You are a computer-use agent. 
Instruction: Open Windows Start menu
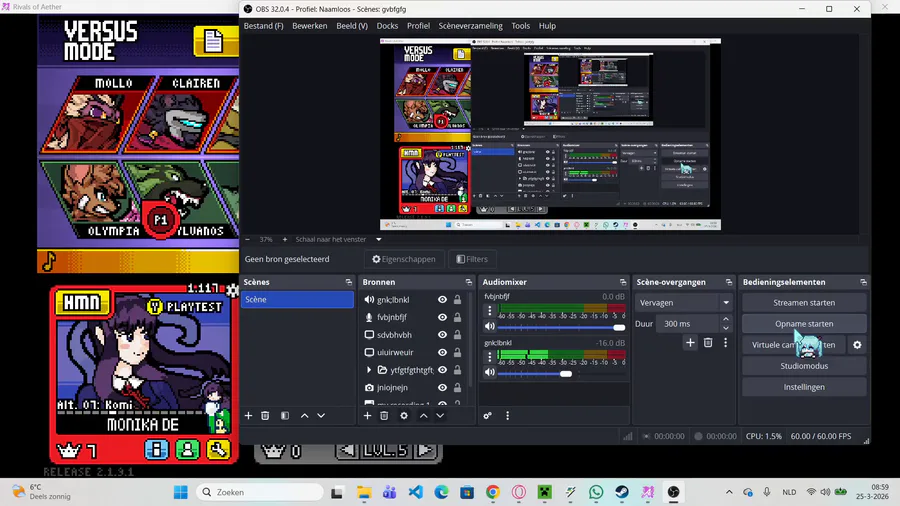pyautogui.click(x=181, y=492)
